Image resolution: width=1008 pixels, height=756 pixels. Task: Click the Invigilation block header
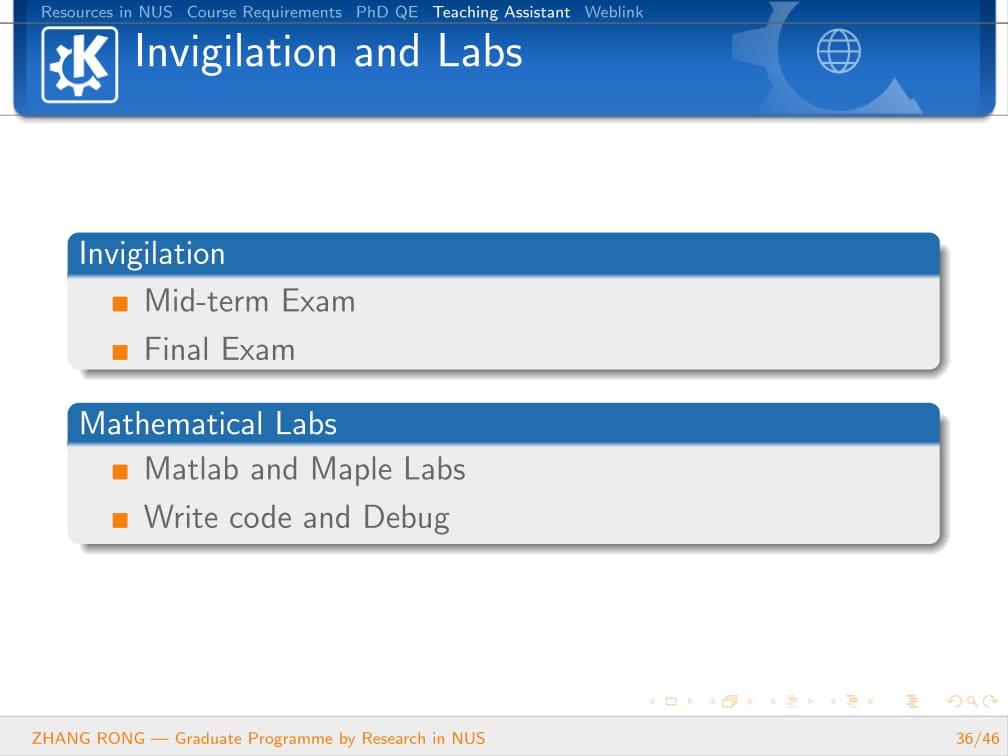[503, 254]
